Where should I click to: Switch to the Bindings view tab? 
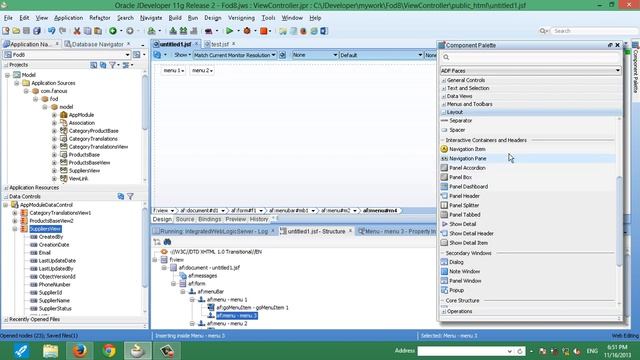pos(209,219)
